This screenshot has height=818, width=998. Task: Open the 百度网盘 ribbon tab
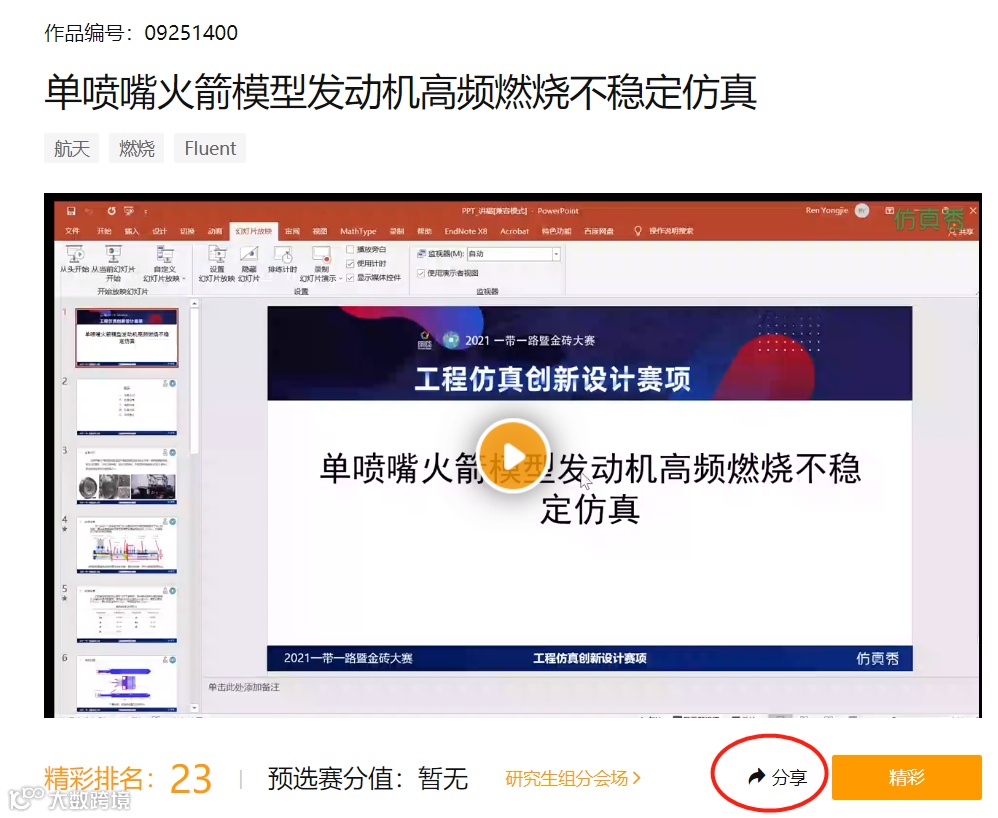[599, 231]
